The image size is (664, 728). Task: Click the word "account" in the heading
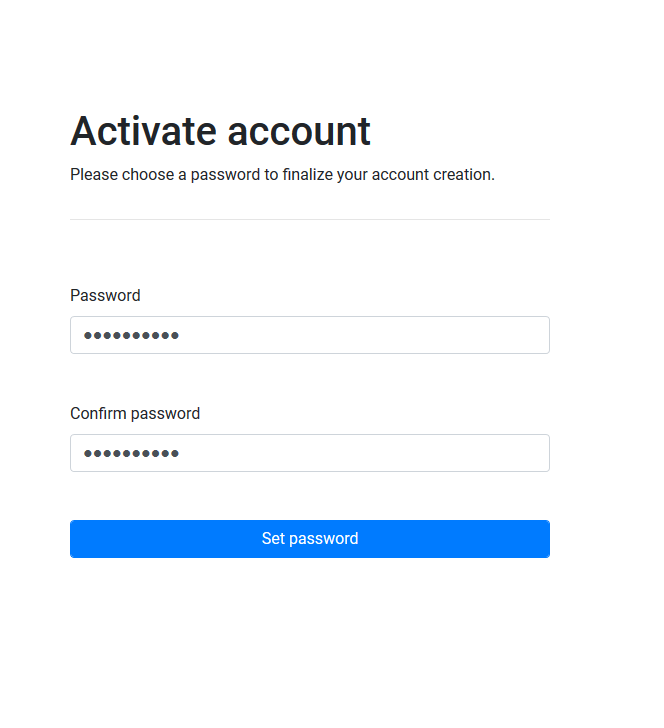pos(299,131)
